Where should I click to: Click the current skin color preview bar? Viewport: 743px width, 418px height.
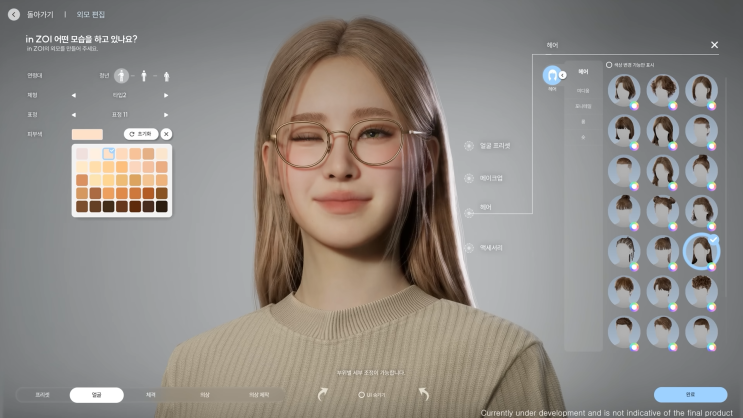pos(87,135)
